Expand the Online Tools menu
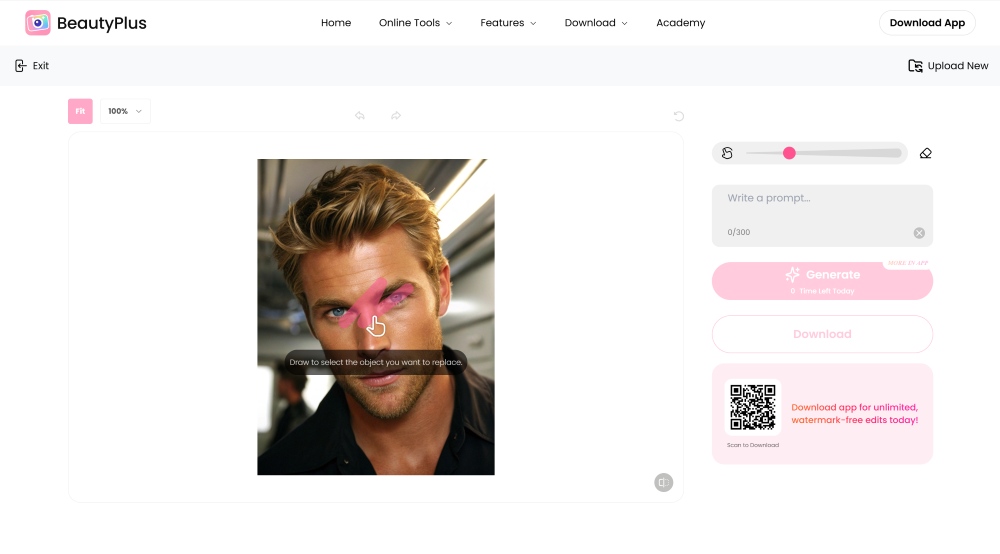1000x554 pixels. coord(415,23)
